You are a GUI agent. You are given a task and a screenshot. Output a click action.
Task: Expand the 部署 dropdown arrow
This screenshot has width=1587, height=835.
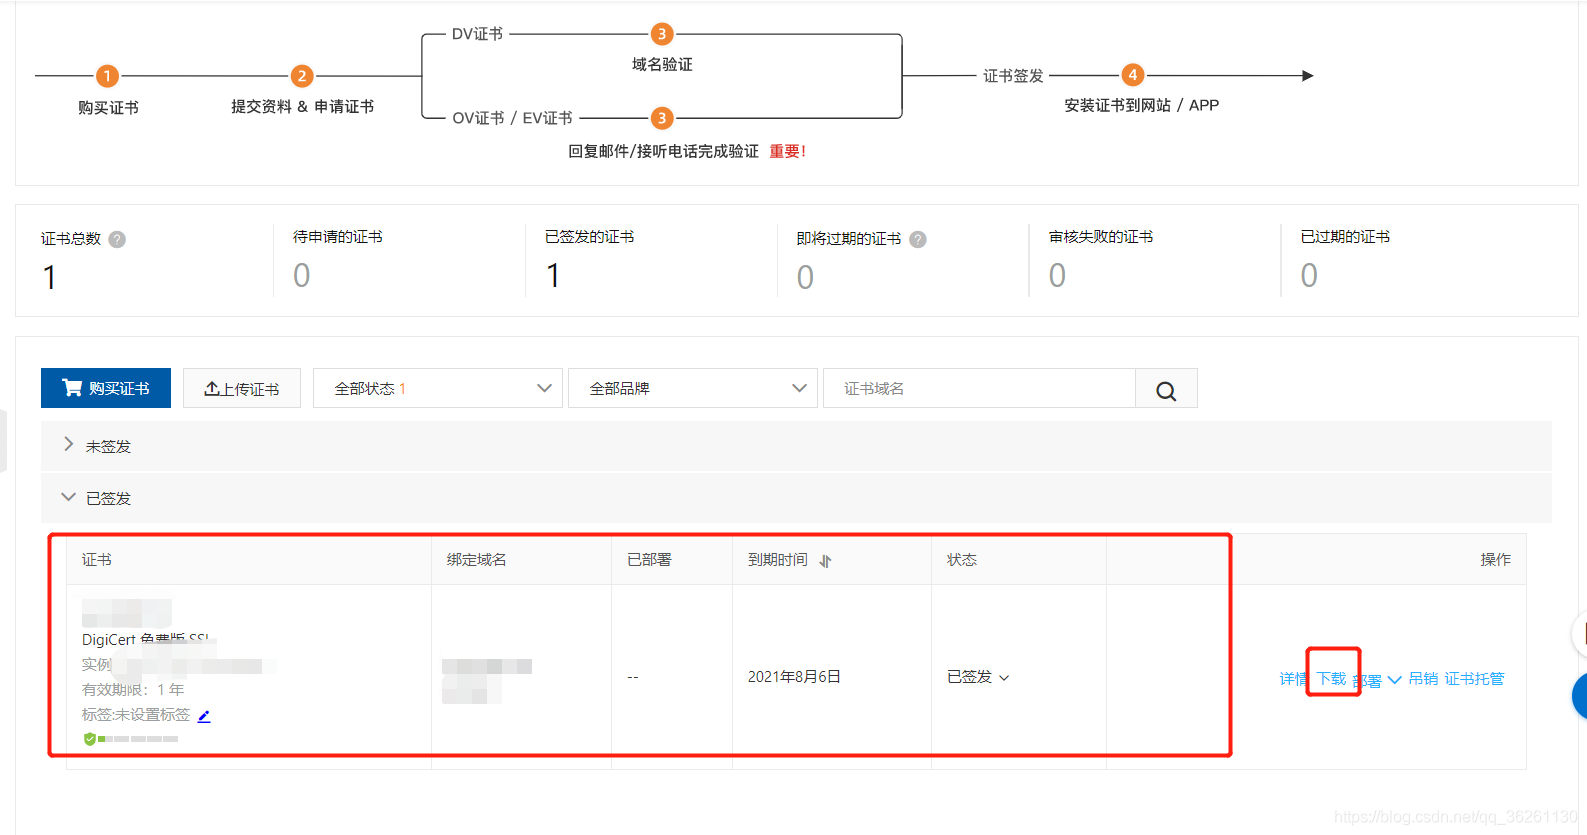(1394, 680)
